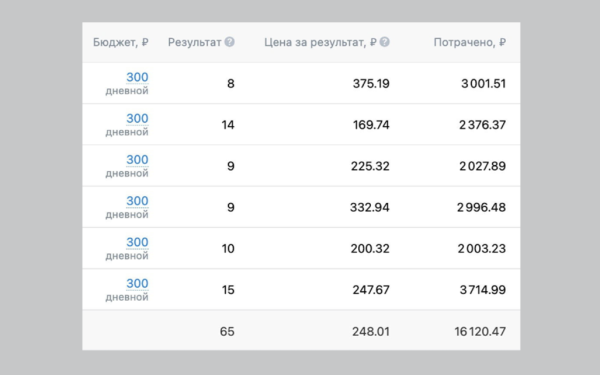Select the price value 375.19
This screenshot has width=600, height=375.
pyautogui.click(x=371, y=83)
